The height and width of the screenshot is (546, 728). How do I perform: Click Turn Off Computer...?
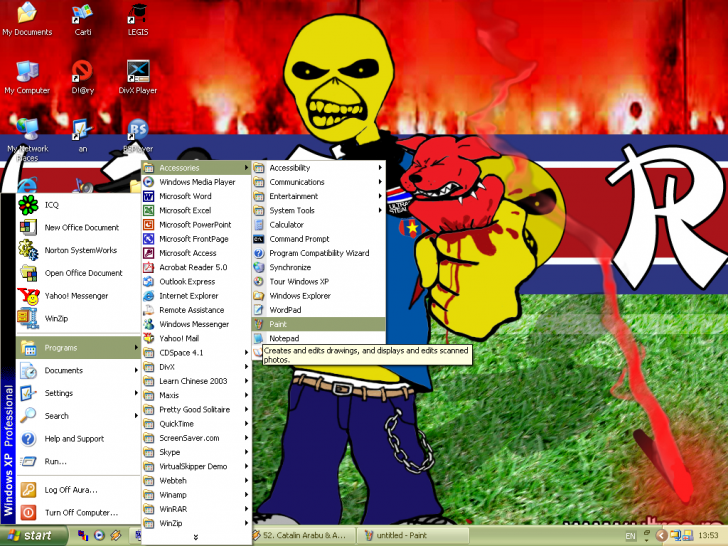[x=78, y=513]
